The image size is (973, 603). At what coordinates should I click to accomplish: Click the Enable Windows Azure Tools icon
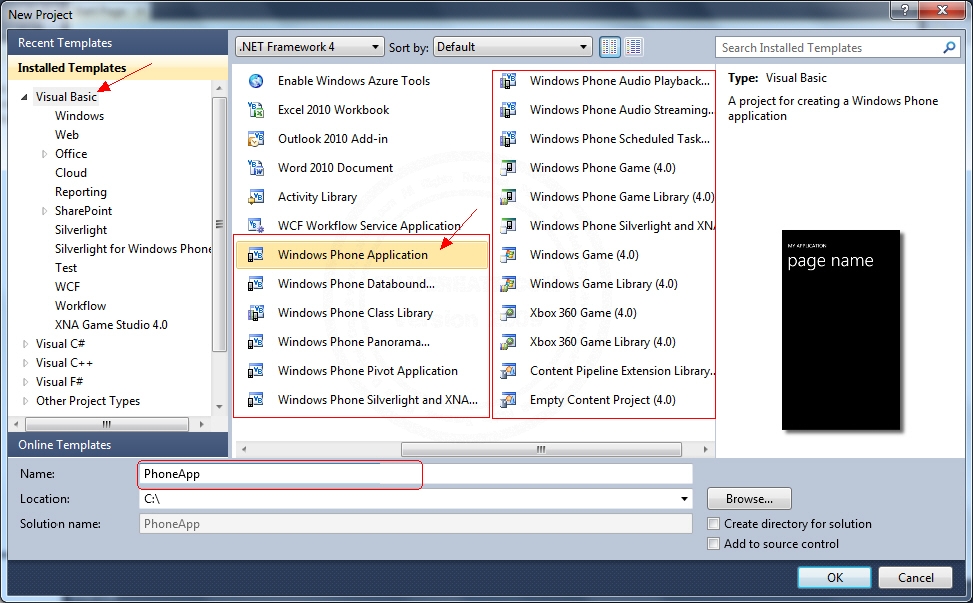pyautogui.click(x=256, y=81)
